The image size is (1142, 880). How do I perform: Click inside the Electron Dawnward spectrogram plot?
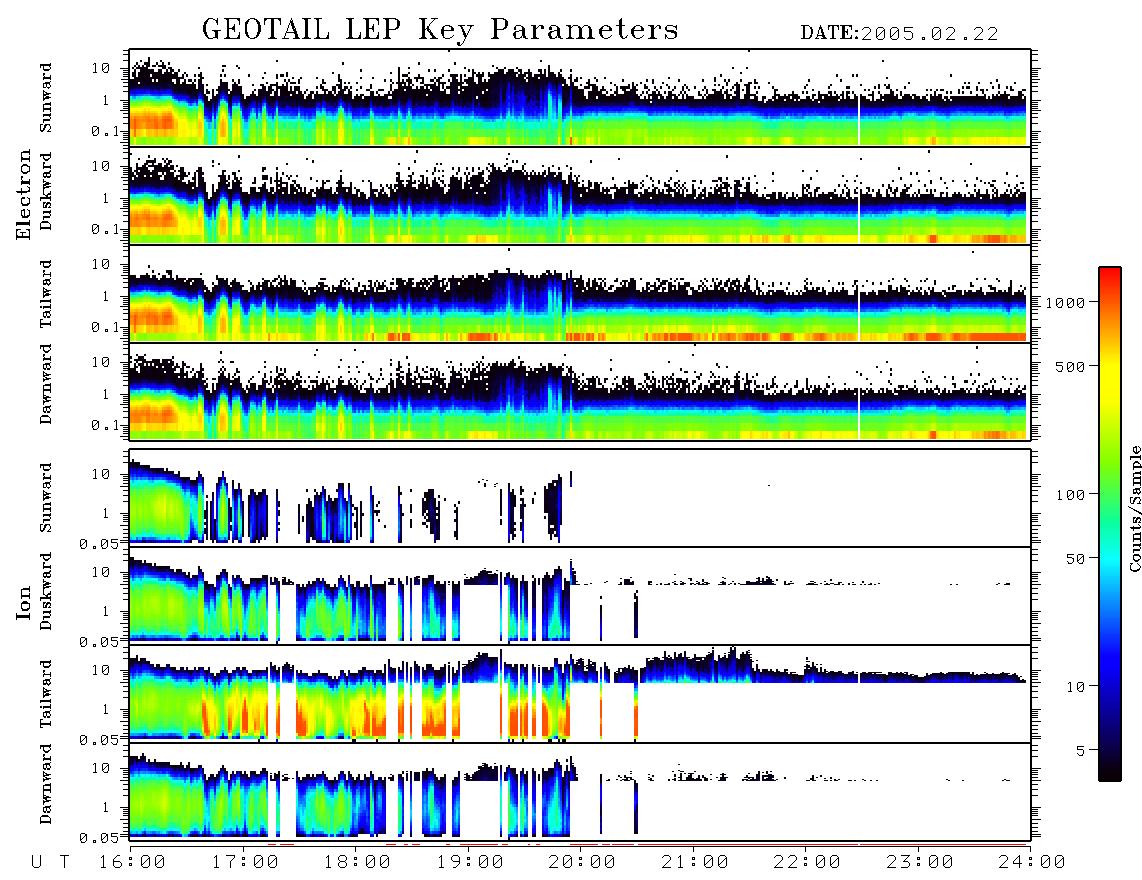pos(580,391)
